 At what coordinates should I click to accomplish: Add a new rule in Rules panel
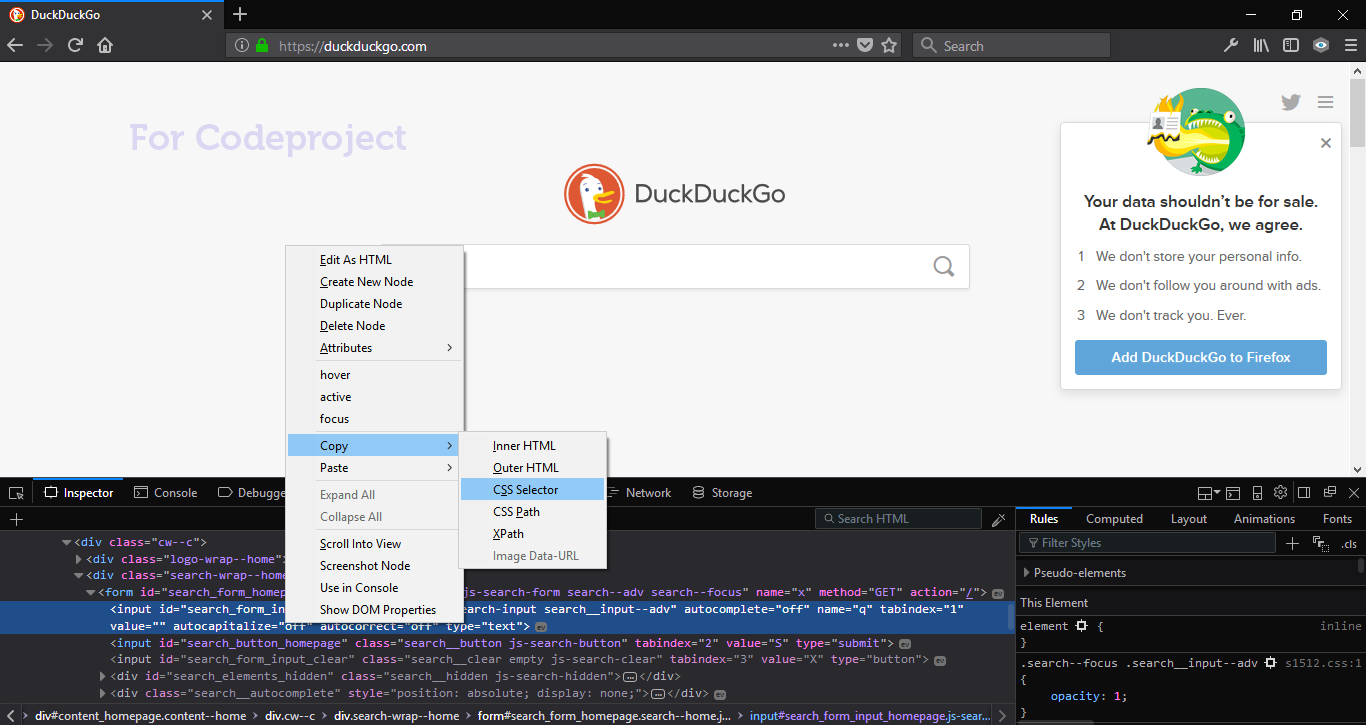(x=1292, y=543)
